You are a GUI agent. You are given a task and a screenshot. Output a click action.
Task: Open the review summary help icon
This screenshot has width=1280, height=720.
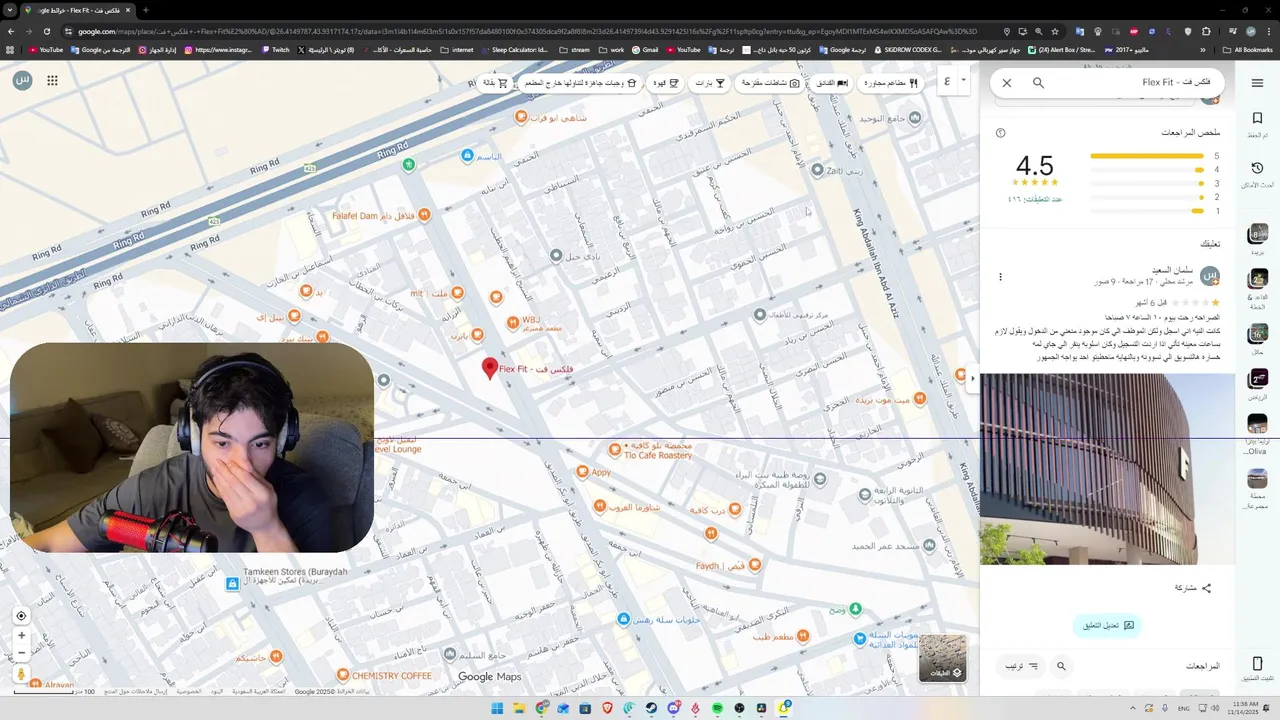tap(1000, 133)
